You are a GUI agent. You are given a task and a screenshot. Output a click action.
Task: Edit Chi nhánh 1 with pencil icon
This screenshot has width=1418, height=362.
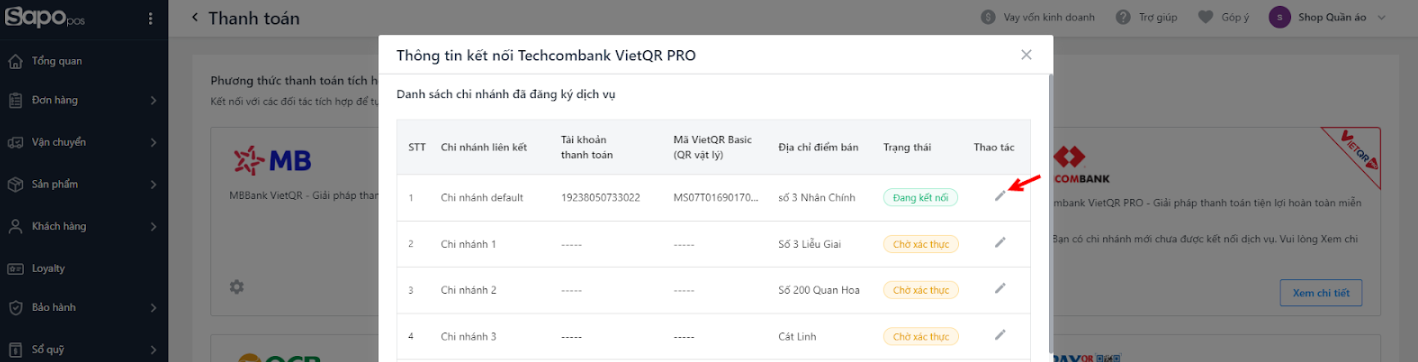[x=1000, y=242]
